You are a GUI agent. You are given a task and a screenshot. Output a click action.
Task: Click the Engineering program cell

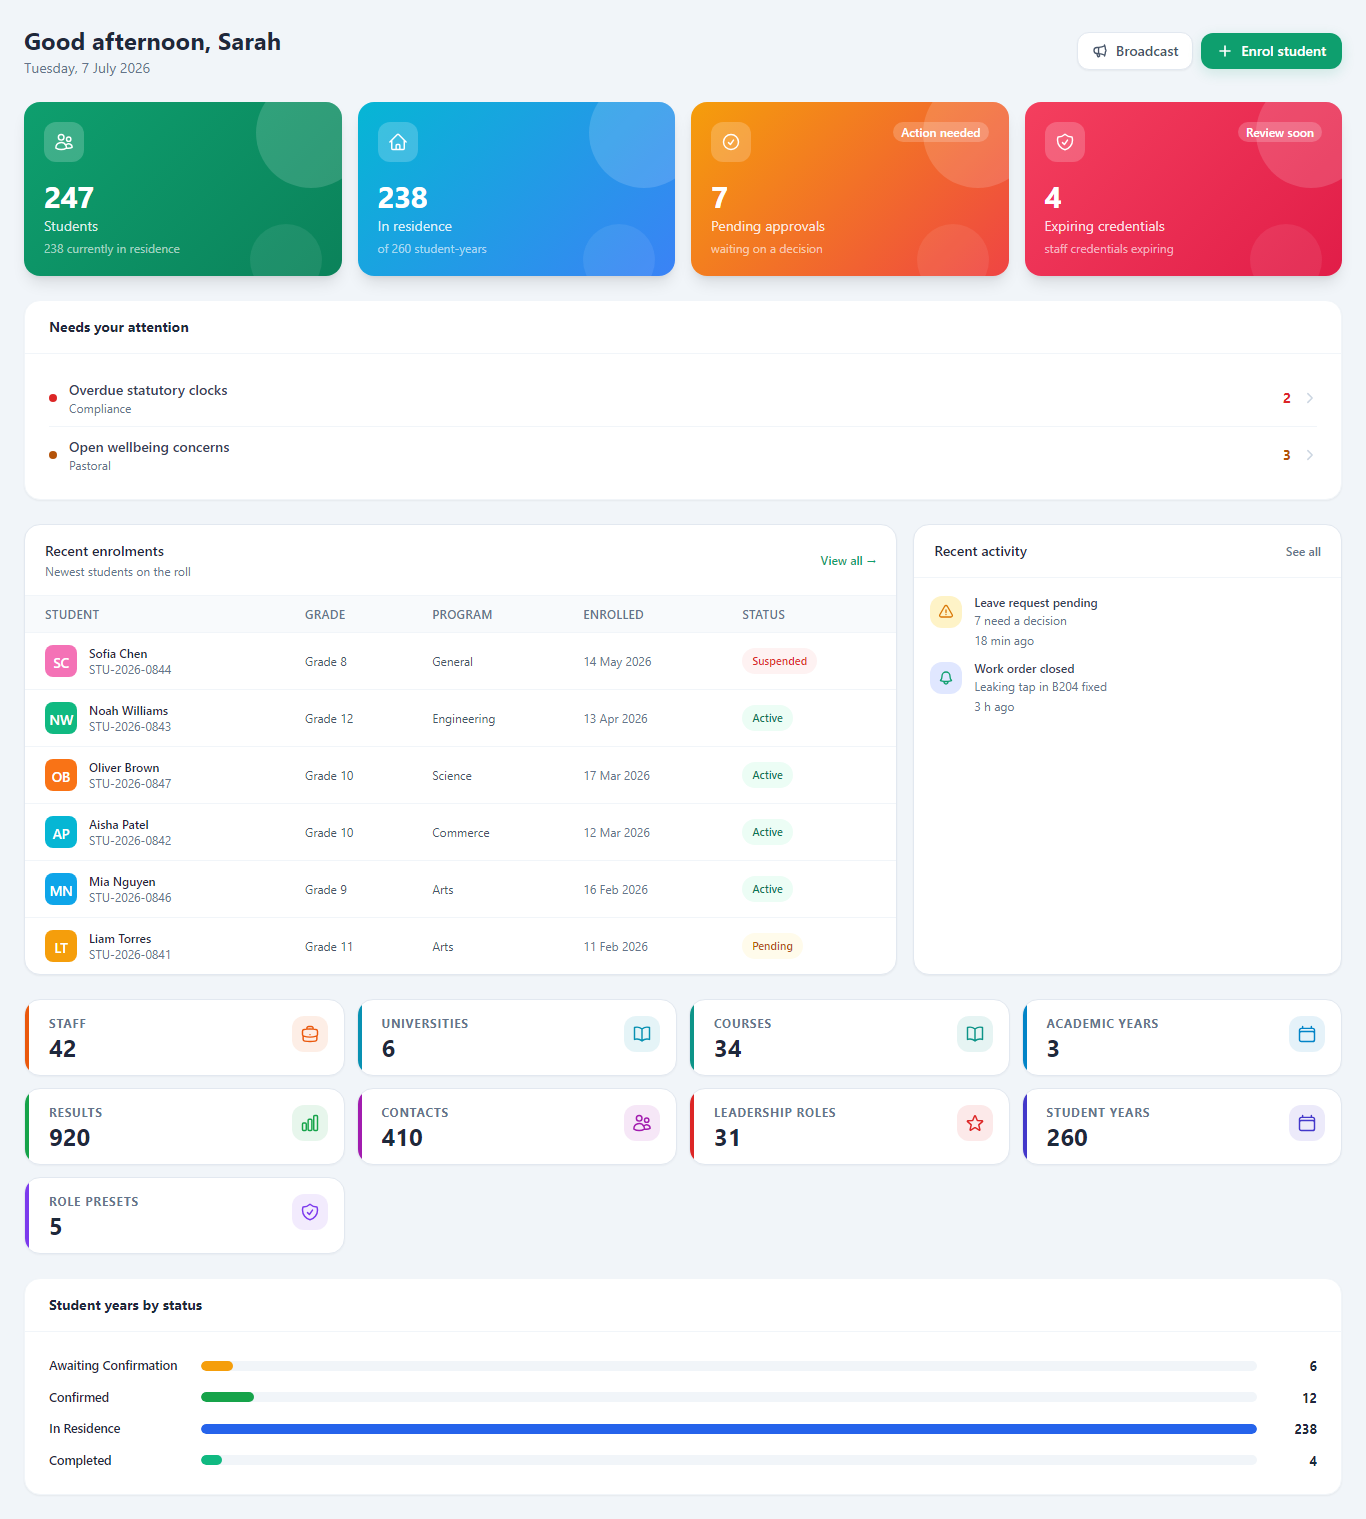(x=463, y=719)
